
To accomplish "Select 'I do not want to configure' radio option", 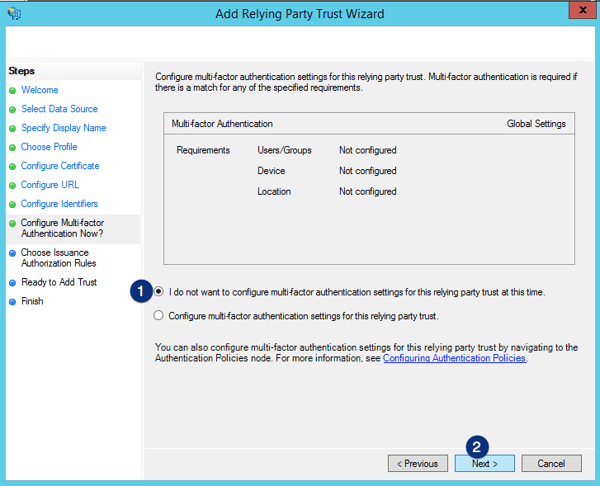I will [x=158, y=292].
